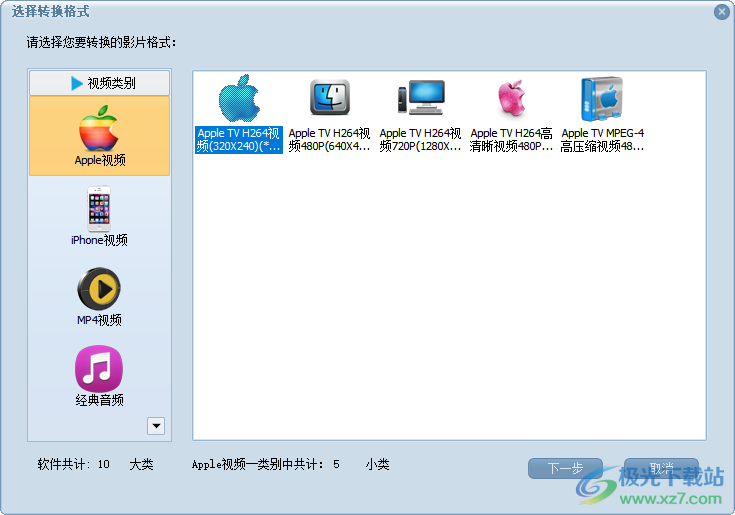Select the iPhone视频 label text
The width and height of the screenshot is (735, 515).
[99, 240]
